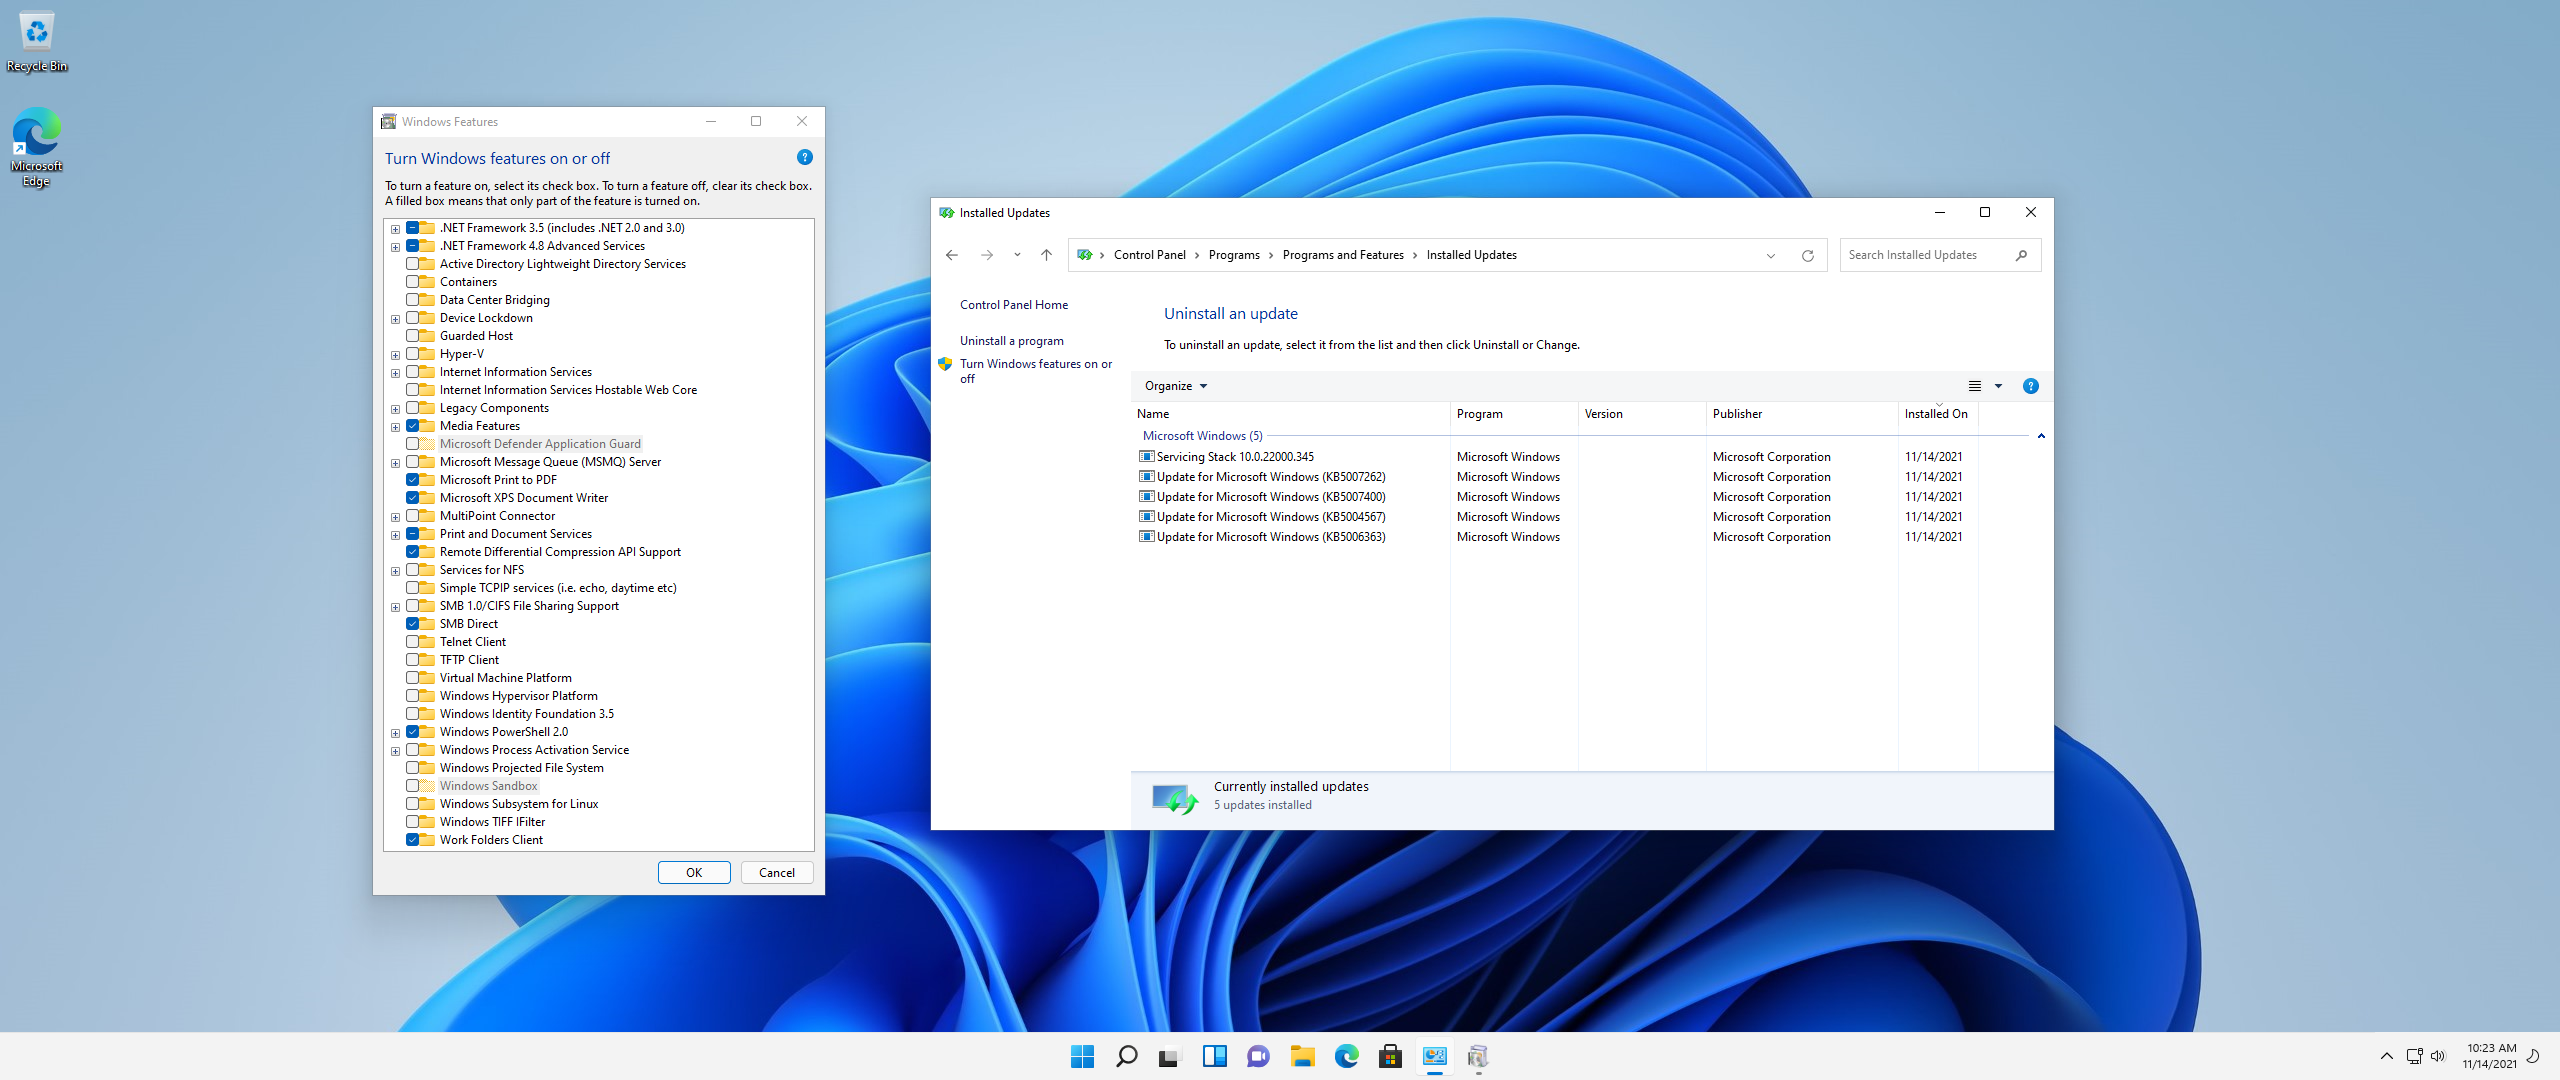Collapse the Microsoft Windows (5) group

pos(2041,436)
